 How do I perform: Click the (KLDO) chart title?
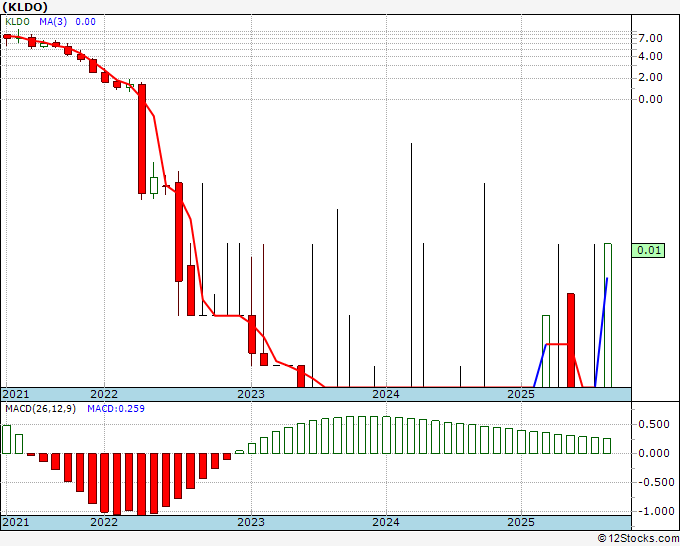click(x=25, y=7)
